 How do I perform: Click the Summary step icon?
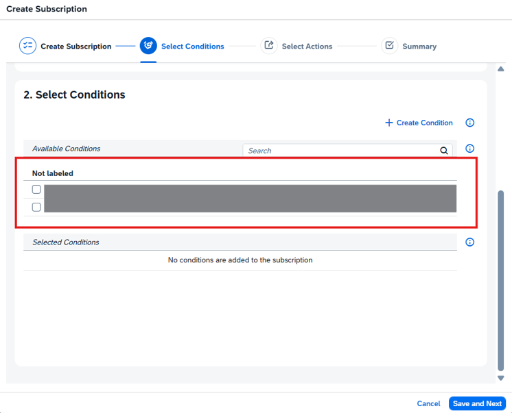pos(389,46)
